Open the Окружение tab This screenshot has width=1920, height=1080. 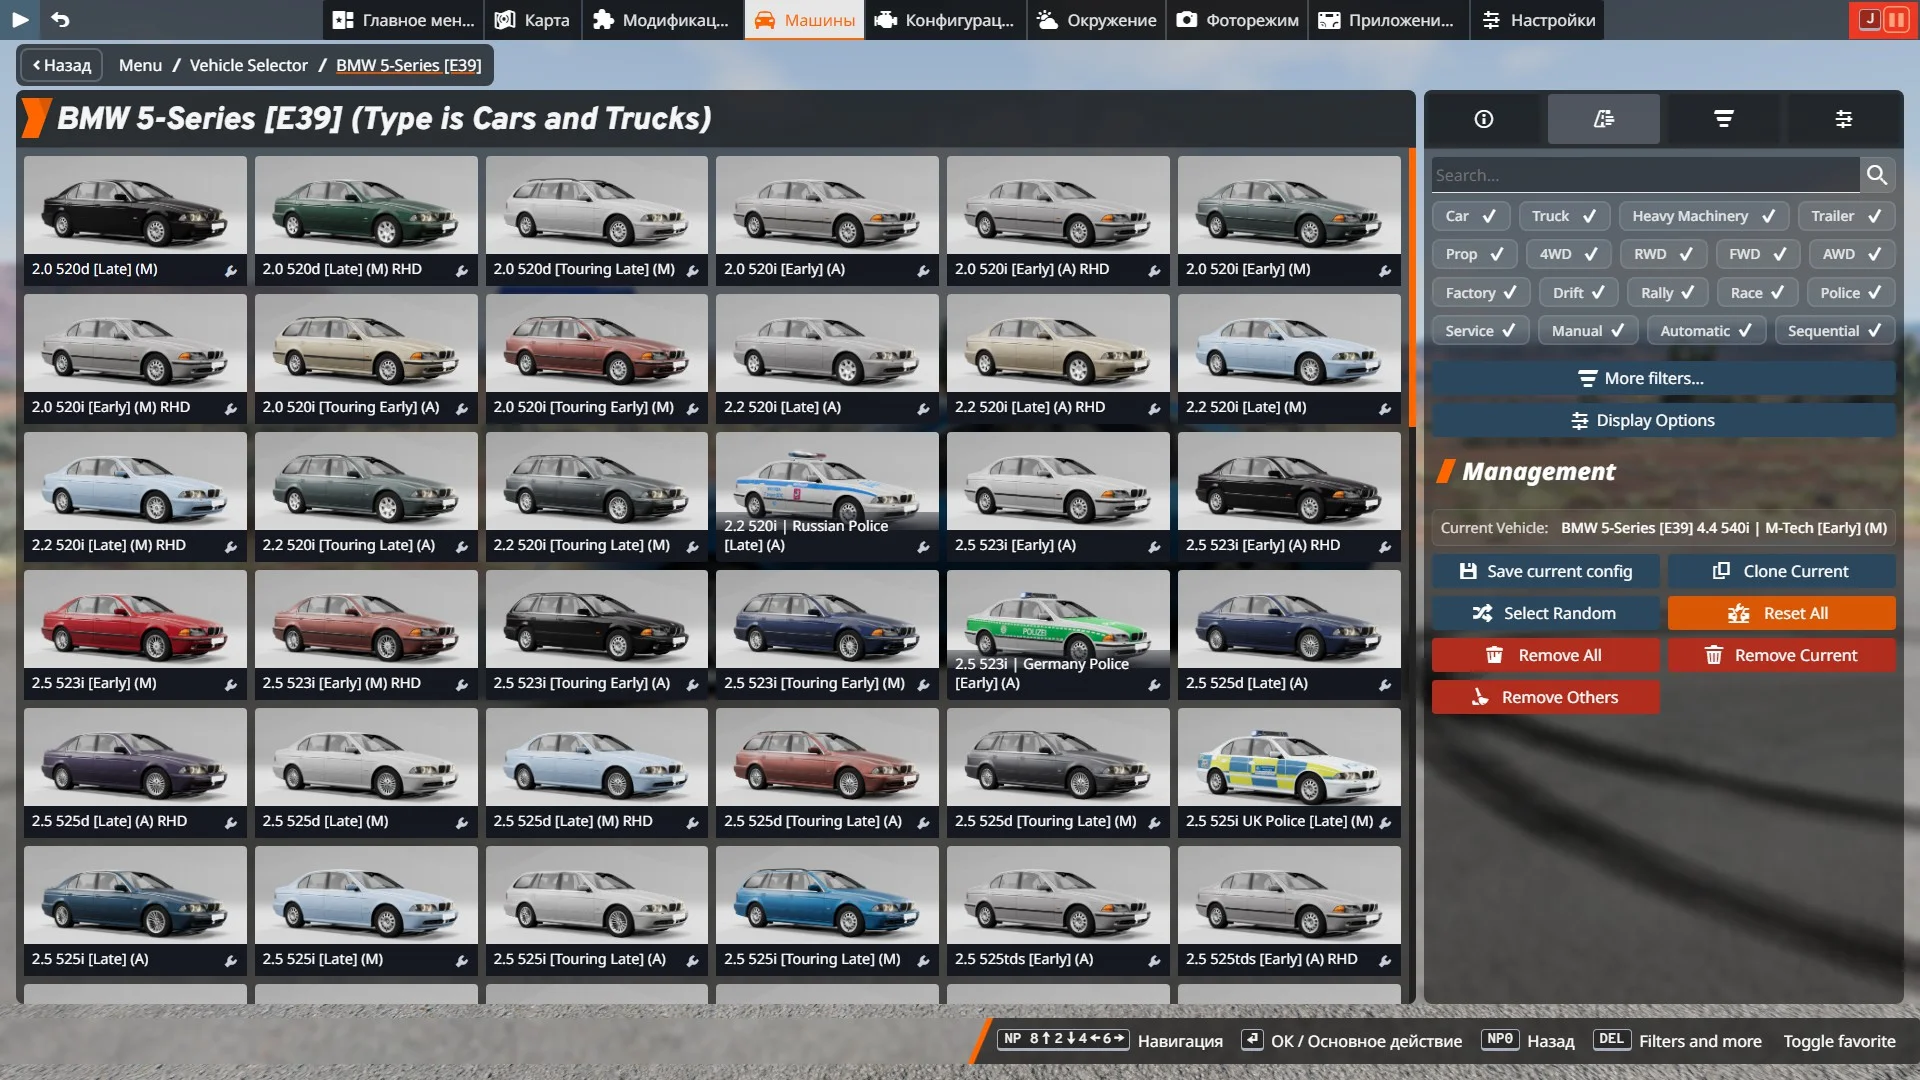[1096, 20]
